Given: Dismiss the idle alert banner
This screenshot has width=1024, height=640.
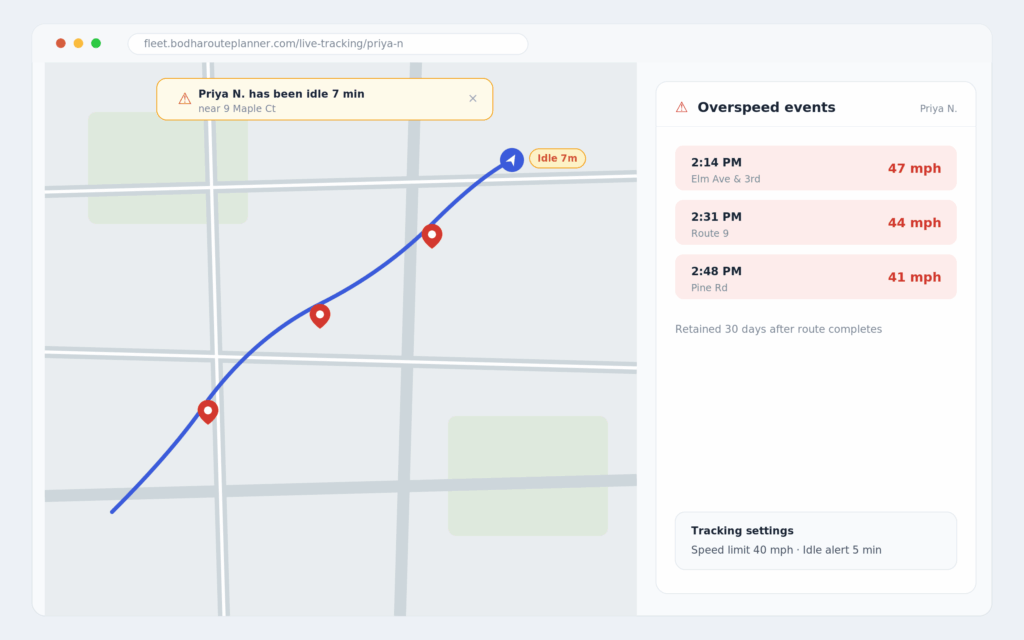Looking at the screenshot, I should coord(473,99).
